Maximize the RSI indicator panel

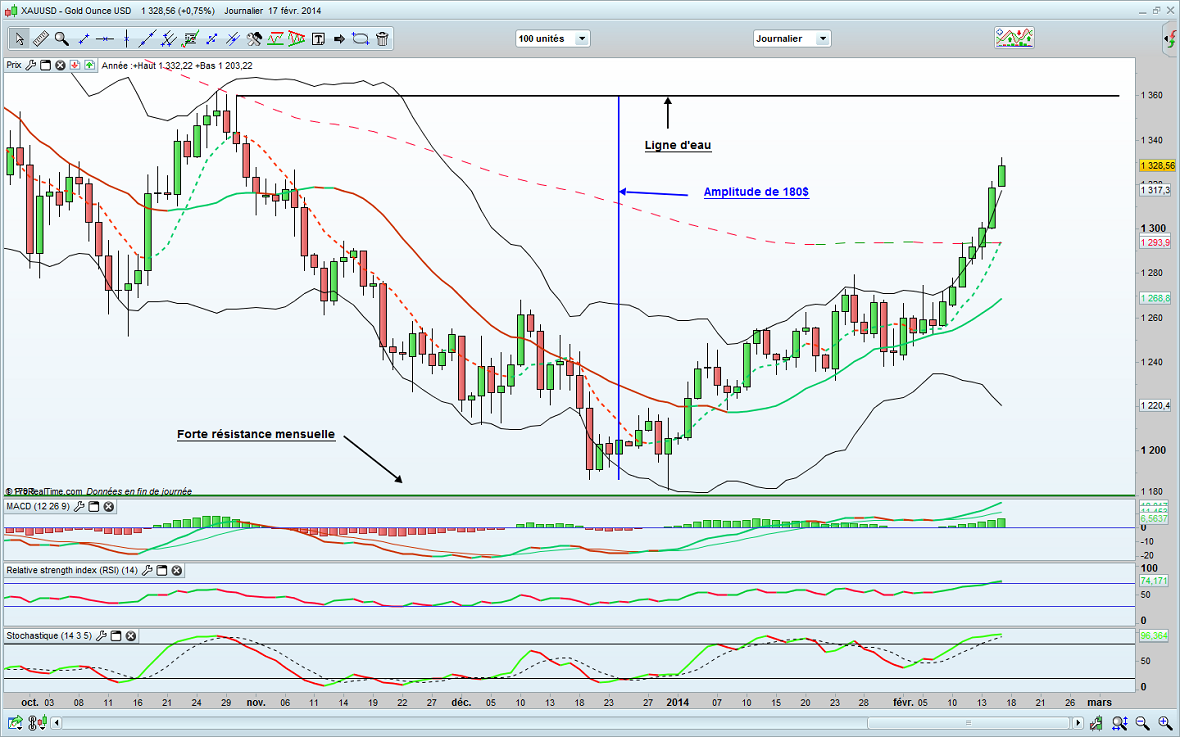point(161,570)
